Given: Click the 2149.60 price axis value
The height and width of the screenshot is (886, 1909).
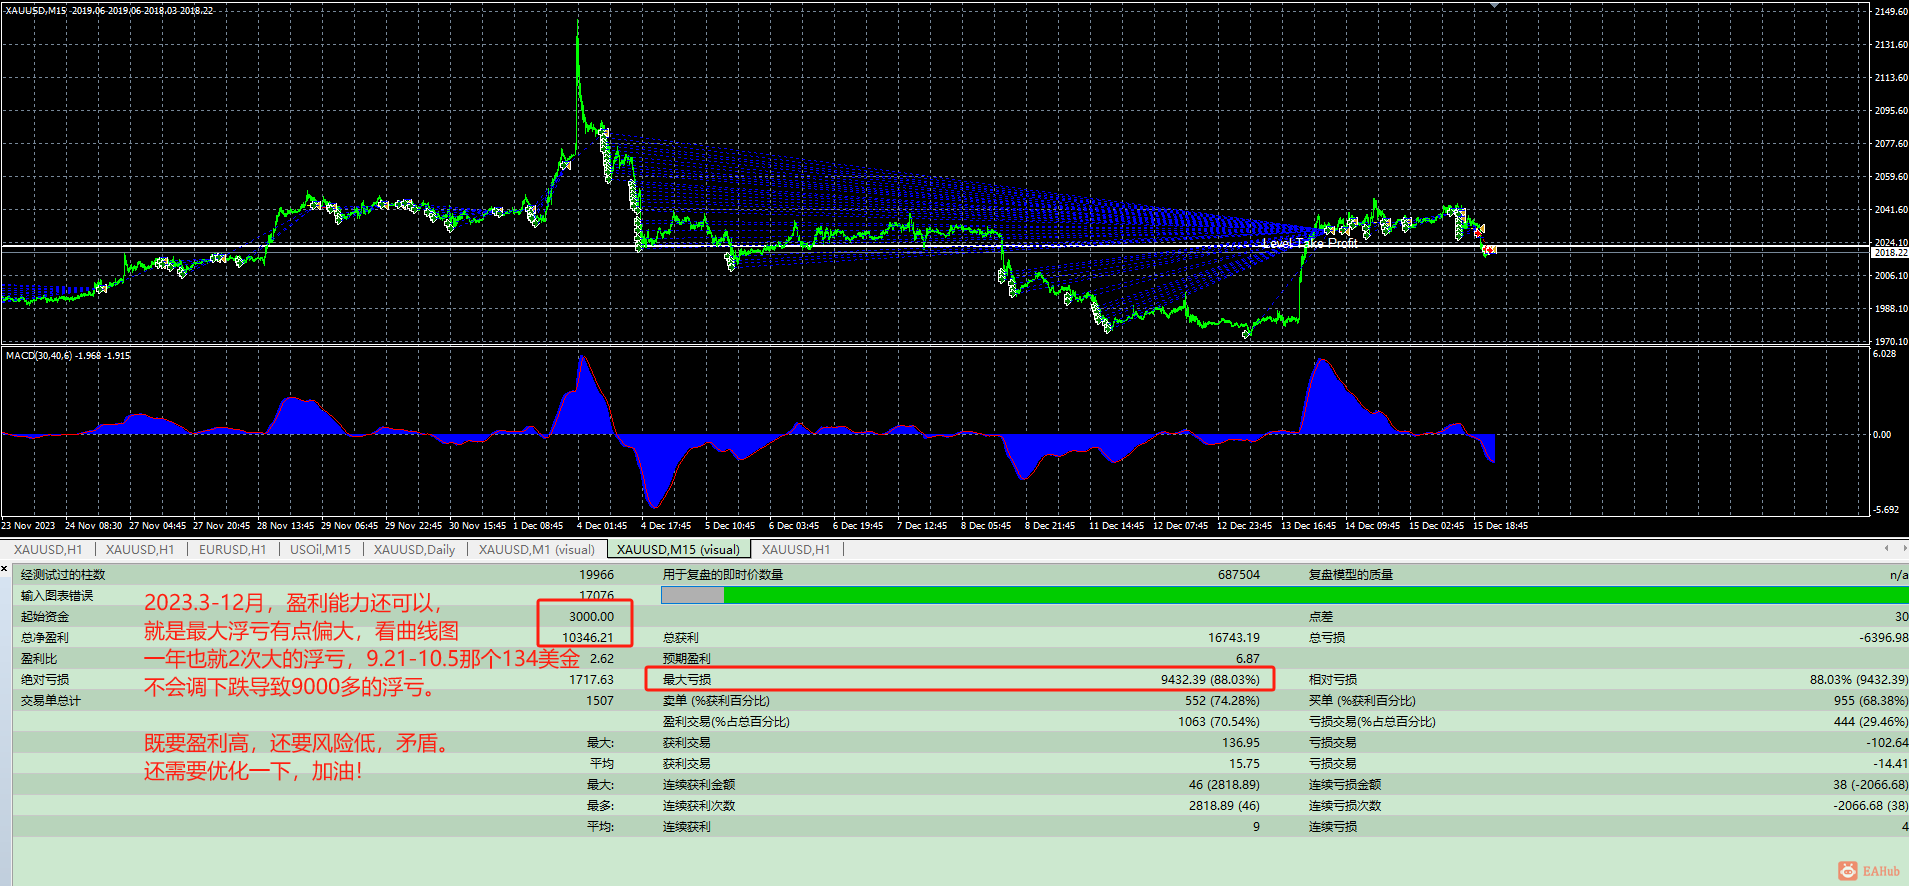Looking at the screenshot, I should pyautogui.click(x=1891, y=12).
